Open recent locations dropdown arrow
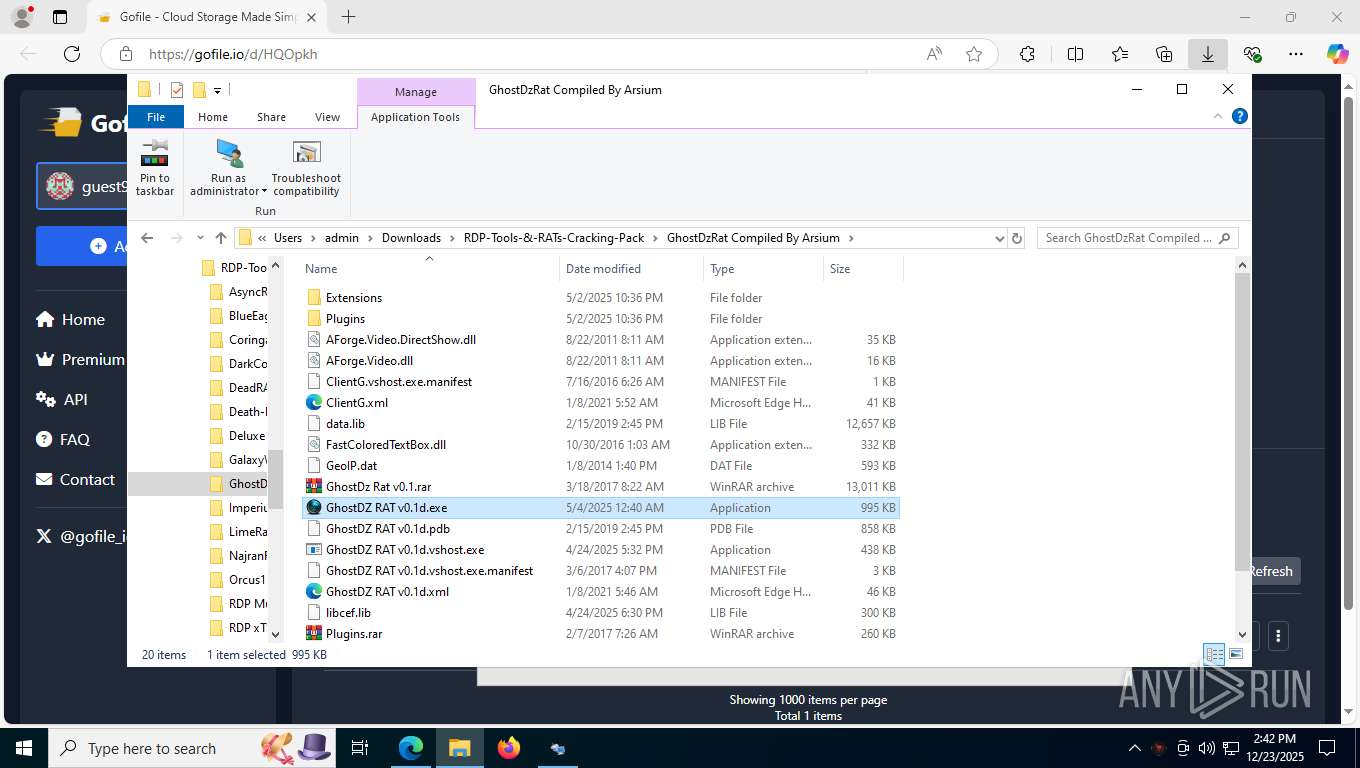Viewport: 1360px width, 768px height. 200,238
